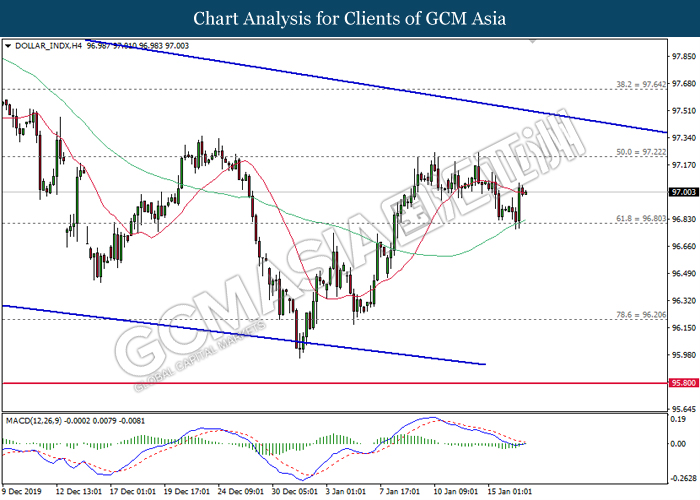
Task: Click the 61.8 = 96.803 Fibonacci label
Action: pos(641,219)
